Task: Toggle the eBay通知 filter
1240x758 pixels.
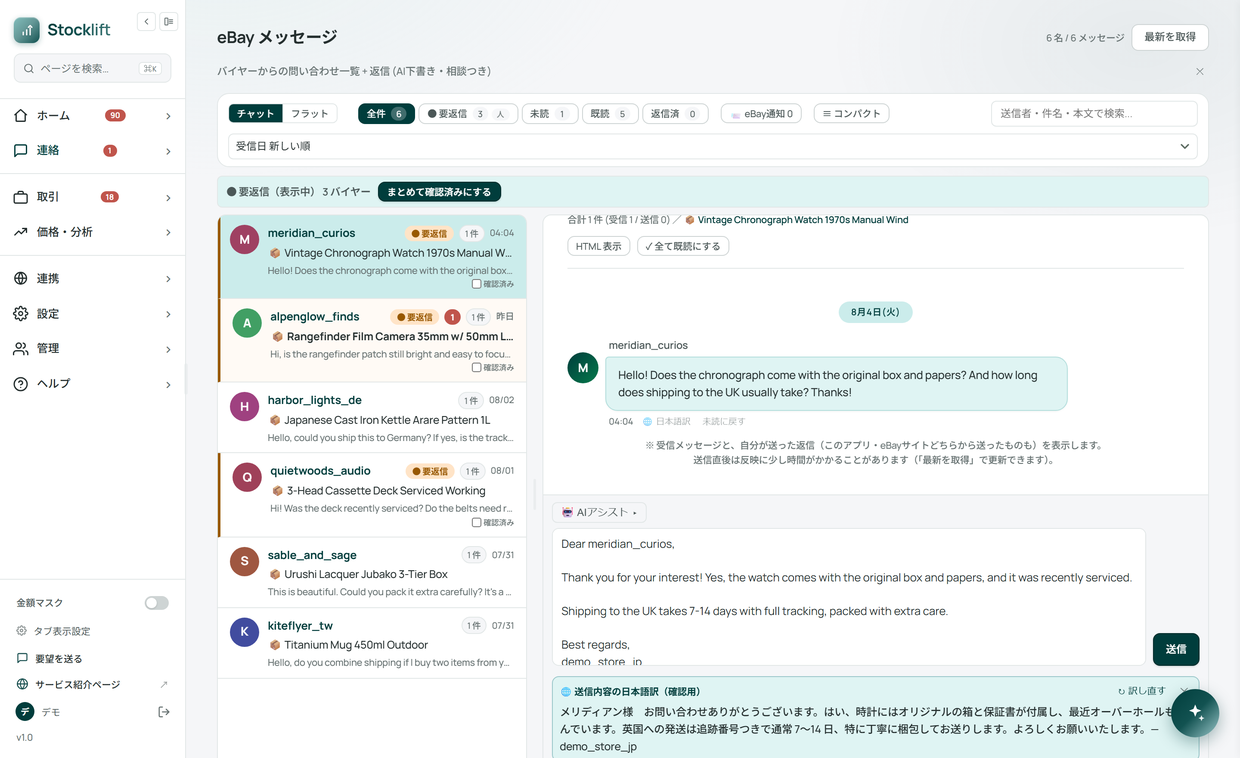Action: pyautogui.click(x=761, y=114)
